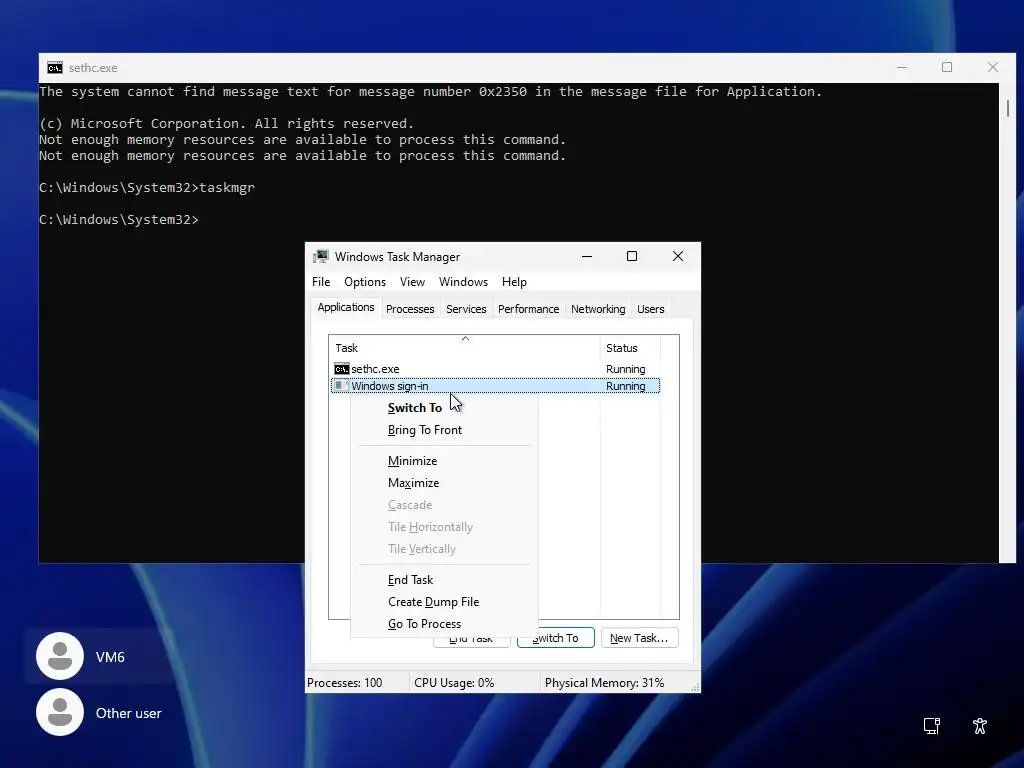Switch to the Processes tab
1024x768 pixels.
click(410, 310)
